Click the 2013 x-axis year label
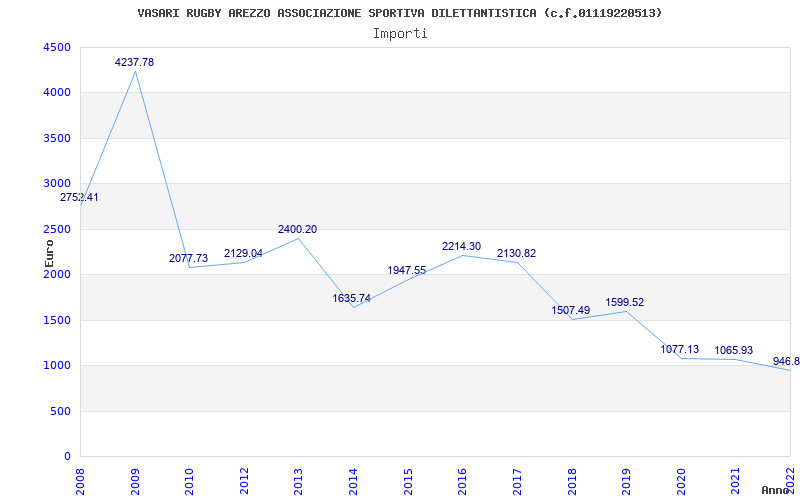Viewport: 800px width, 500px height. (x=299, y=480)
